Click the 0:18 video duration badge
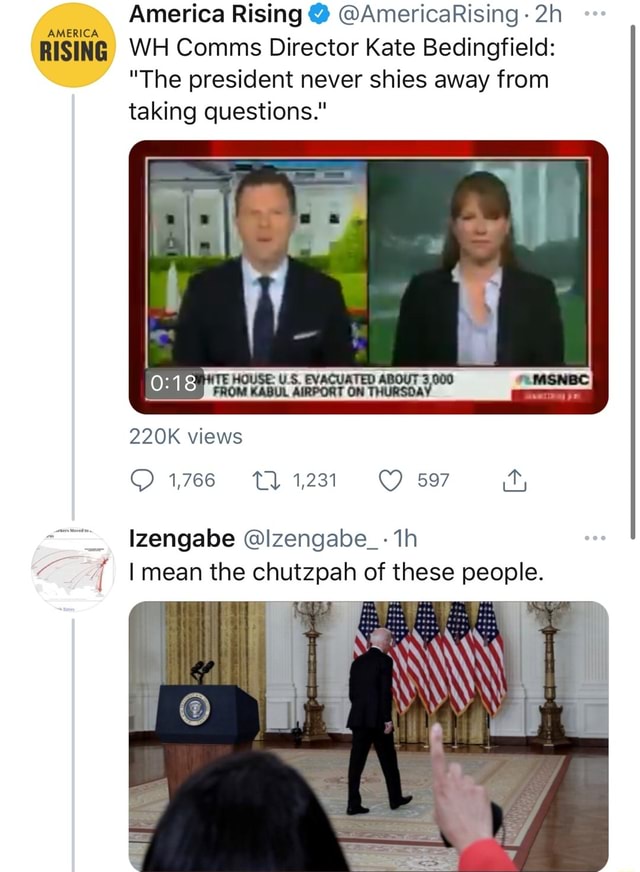The width and height of the screenshot is (640, 872). [x=167, y=383]
